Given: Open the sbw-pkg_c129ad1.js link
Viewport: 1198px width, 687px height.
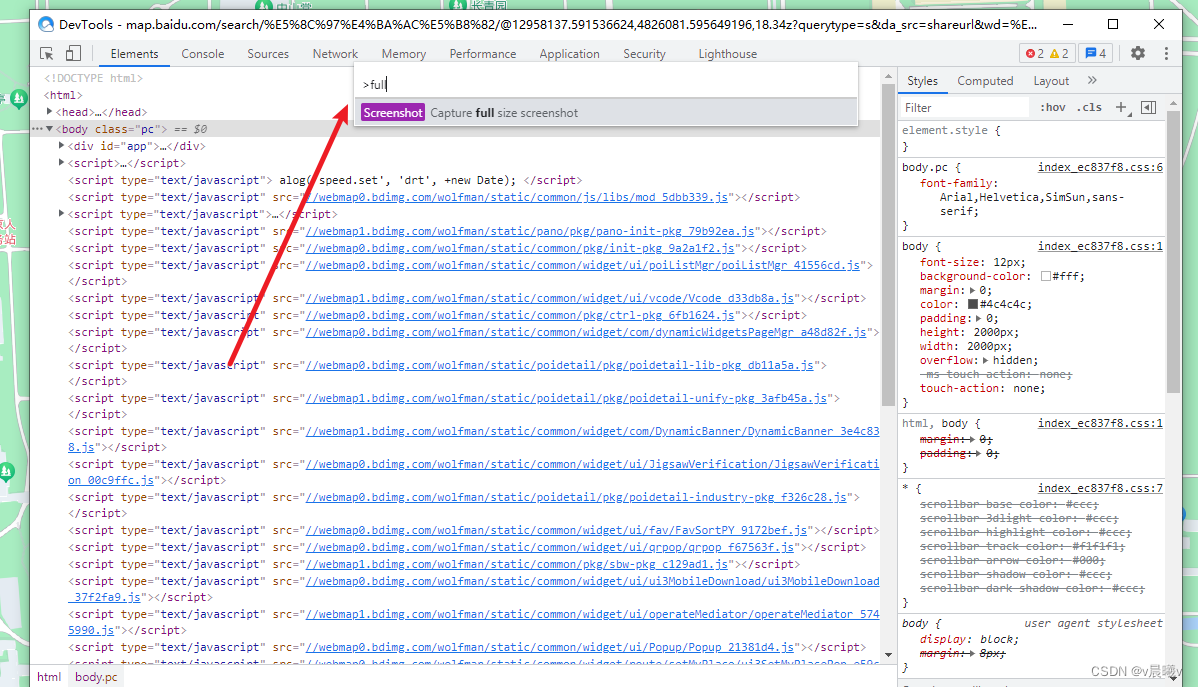Looking at the screenshot, I should click(x=516, y=564).
